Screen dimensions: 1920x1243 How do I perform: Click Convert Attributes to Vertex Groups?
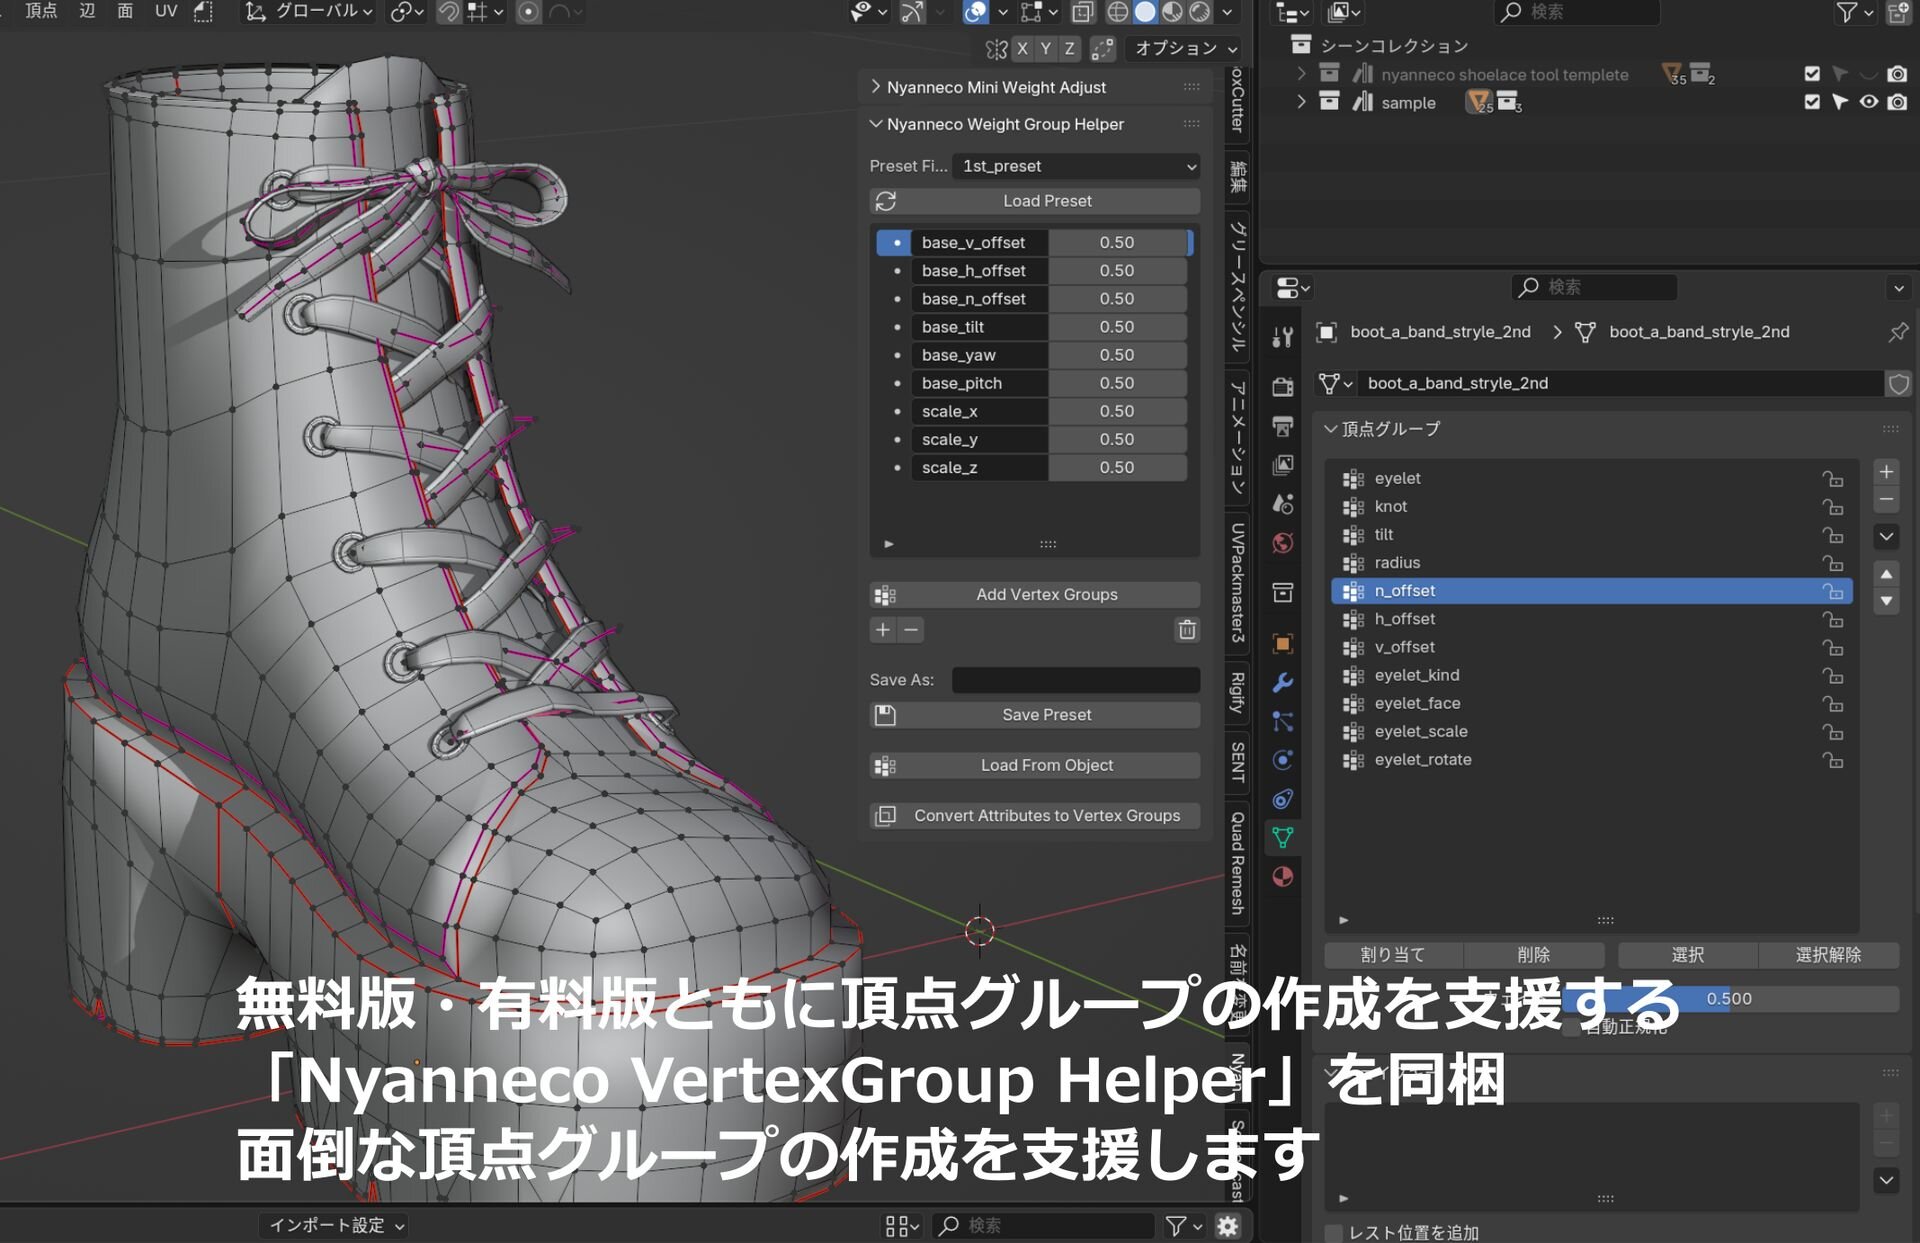click(x=1046, y=816)
